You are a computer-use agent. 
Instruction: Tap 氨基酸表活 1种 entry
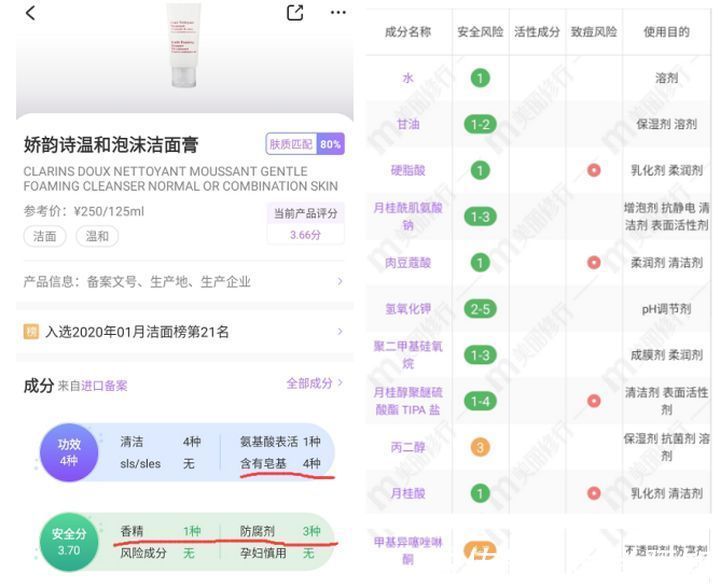point(280,442)
